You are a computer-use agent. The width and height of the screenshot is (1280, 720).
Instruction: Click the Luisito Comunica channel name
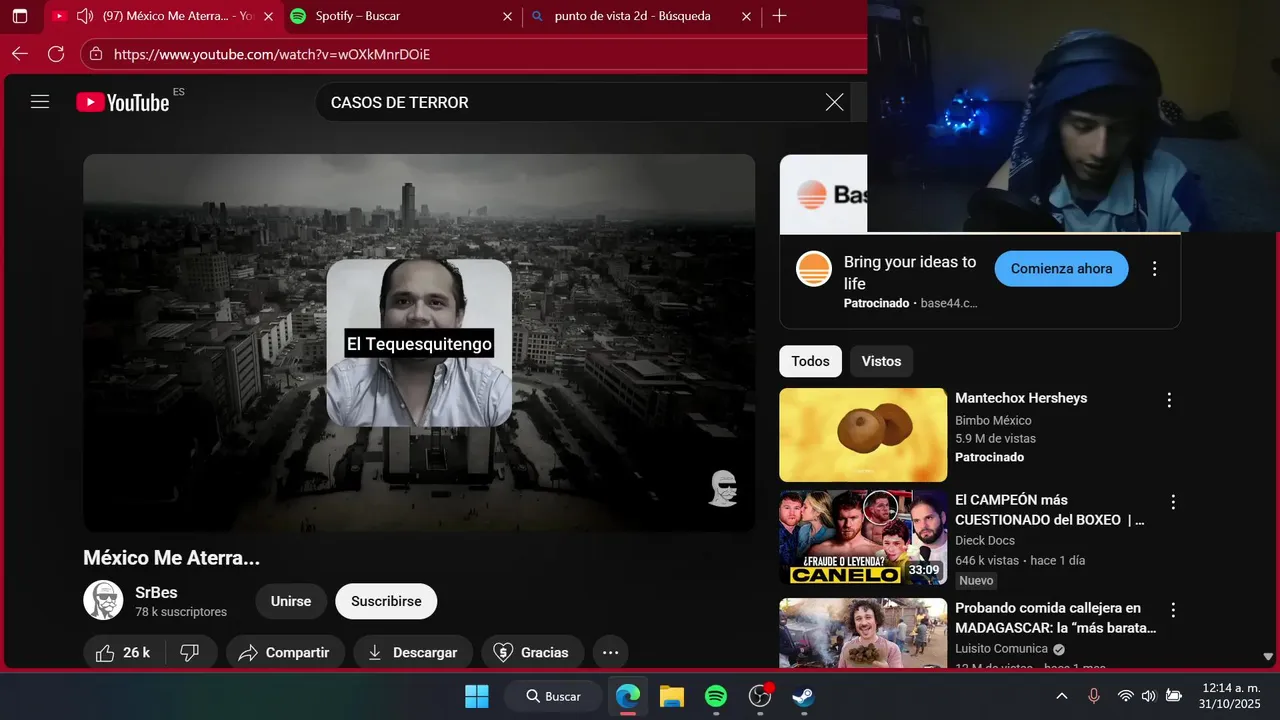1001,649
